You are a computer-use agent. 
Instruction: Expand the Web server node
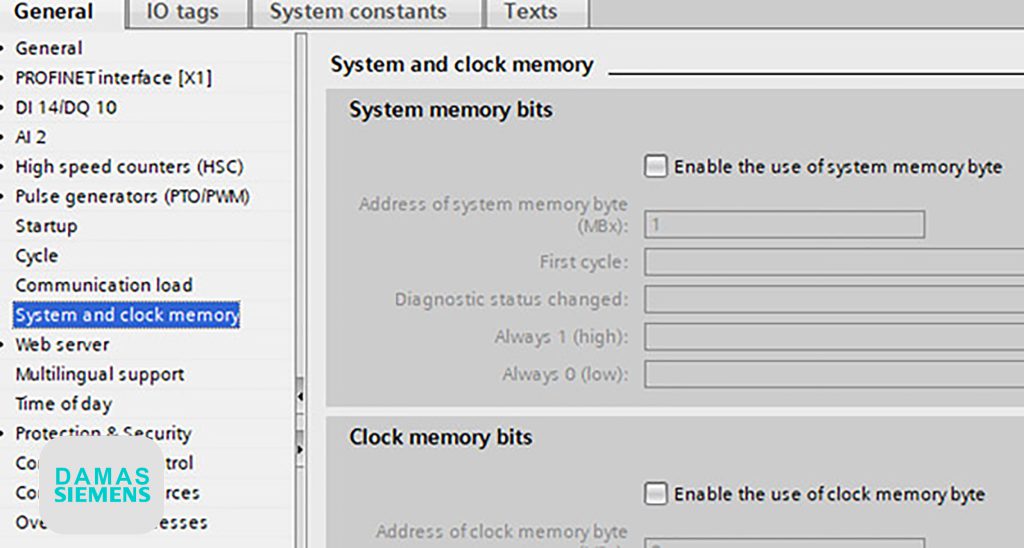point(3,345)
